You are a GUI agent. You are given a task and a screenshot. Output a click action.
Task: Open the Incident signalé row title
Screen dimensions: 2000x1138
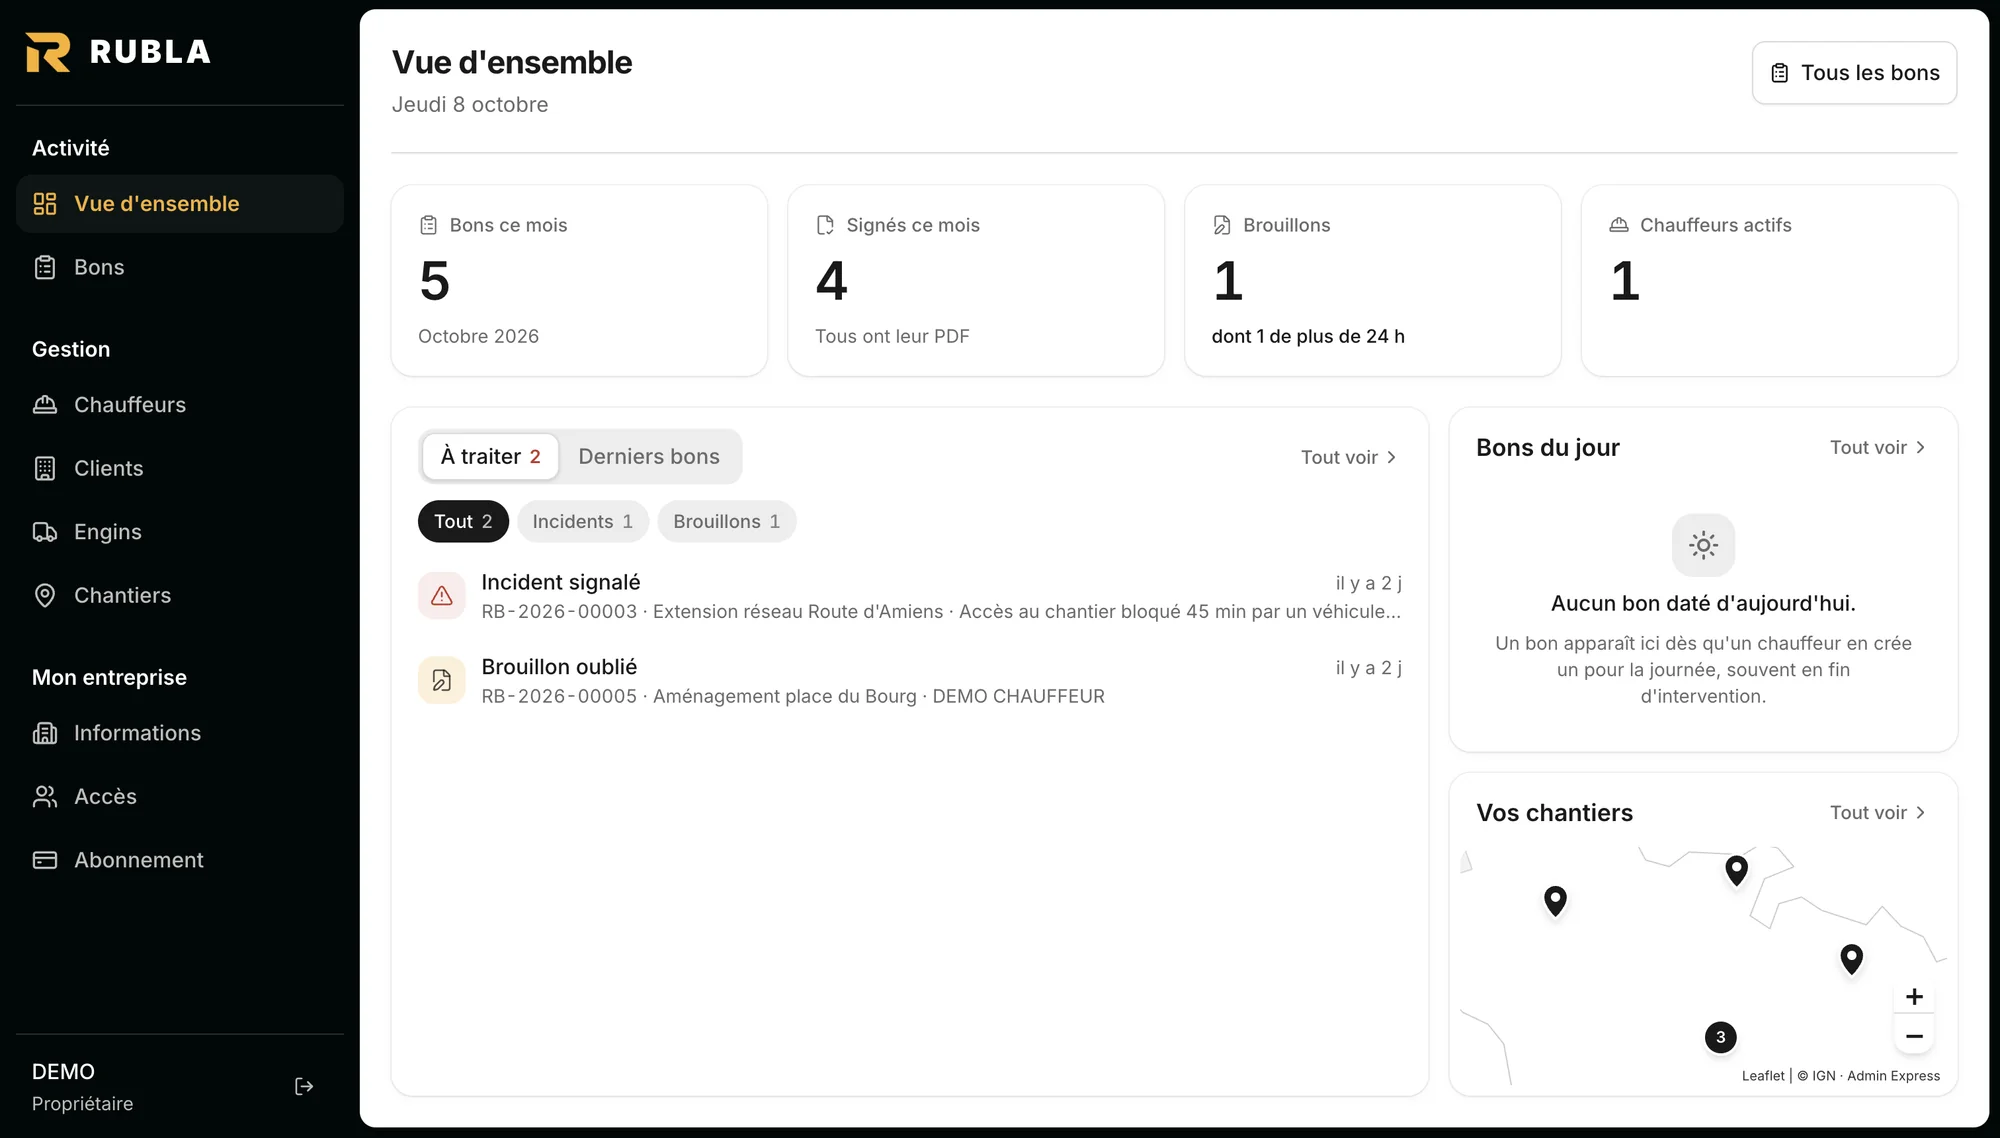click(x=561, y=582)
